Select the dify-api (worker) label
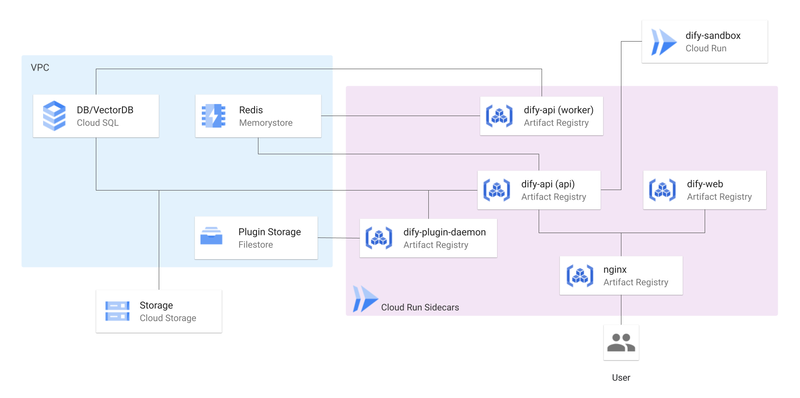 [x=558, y=110]
